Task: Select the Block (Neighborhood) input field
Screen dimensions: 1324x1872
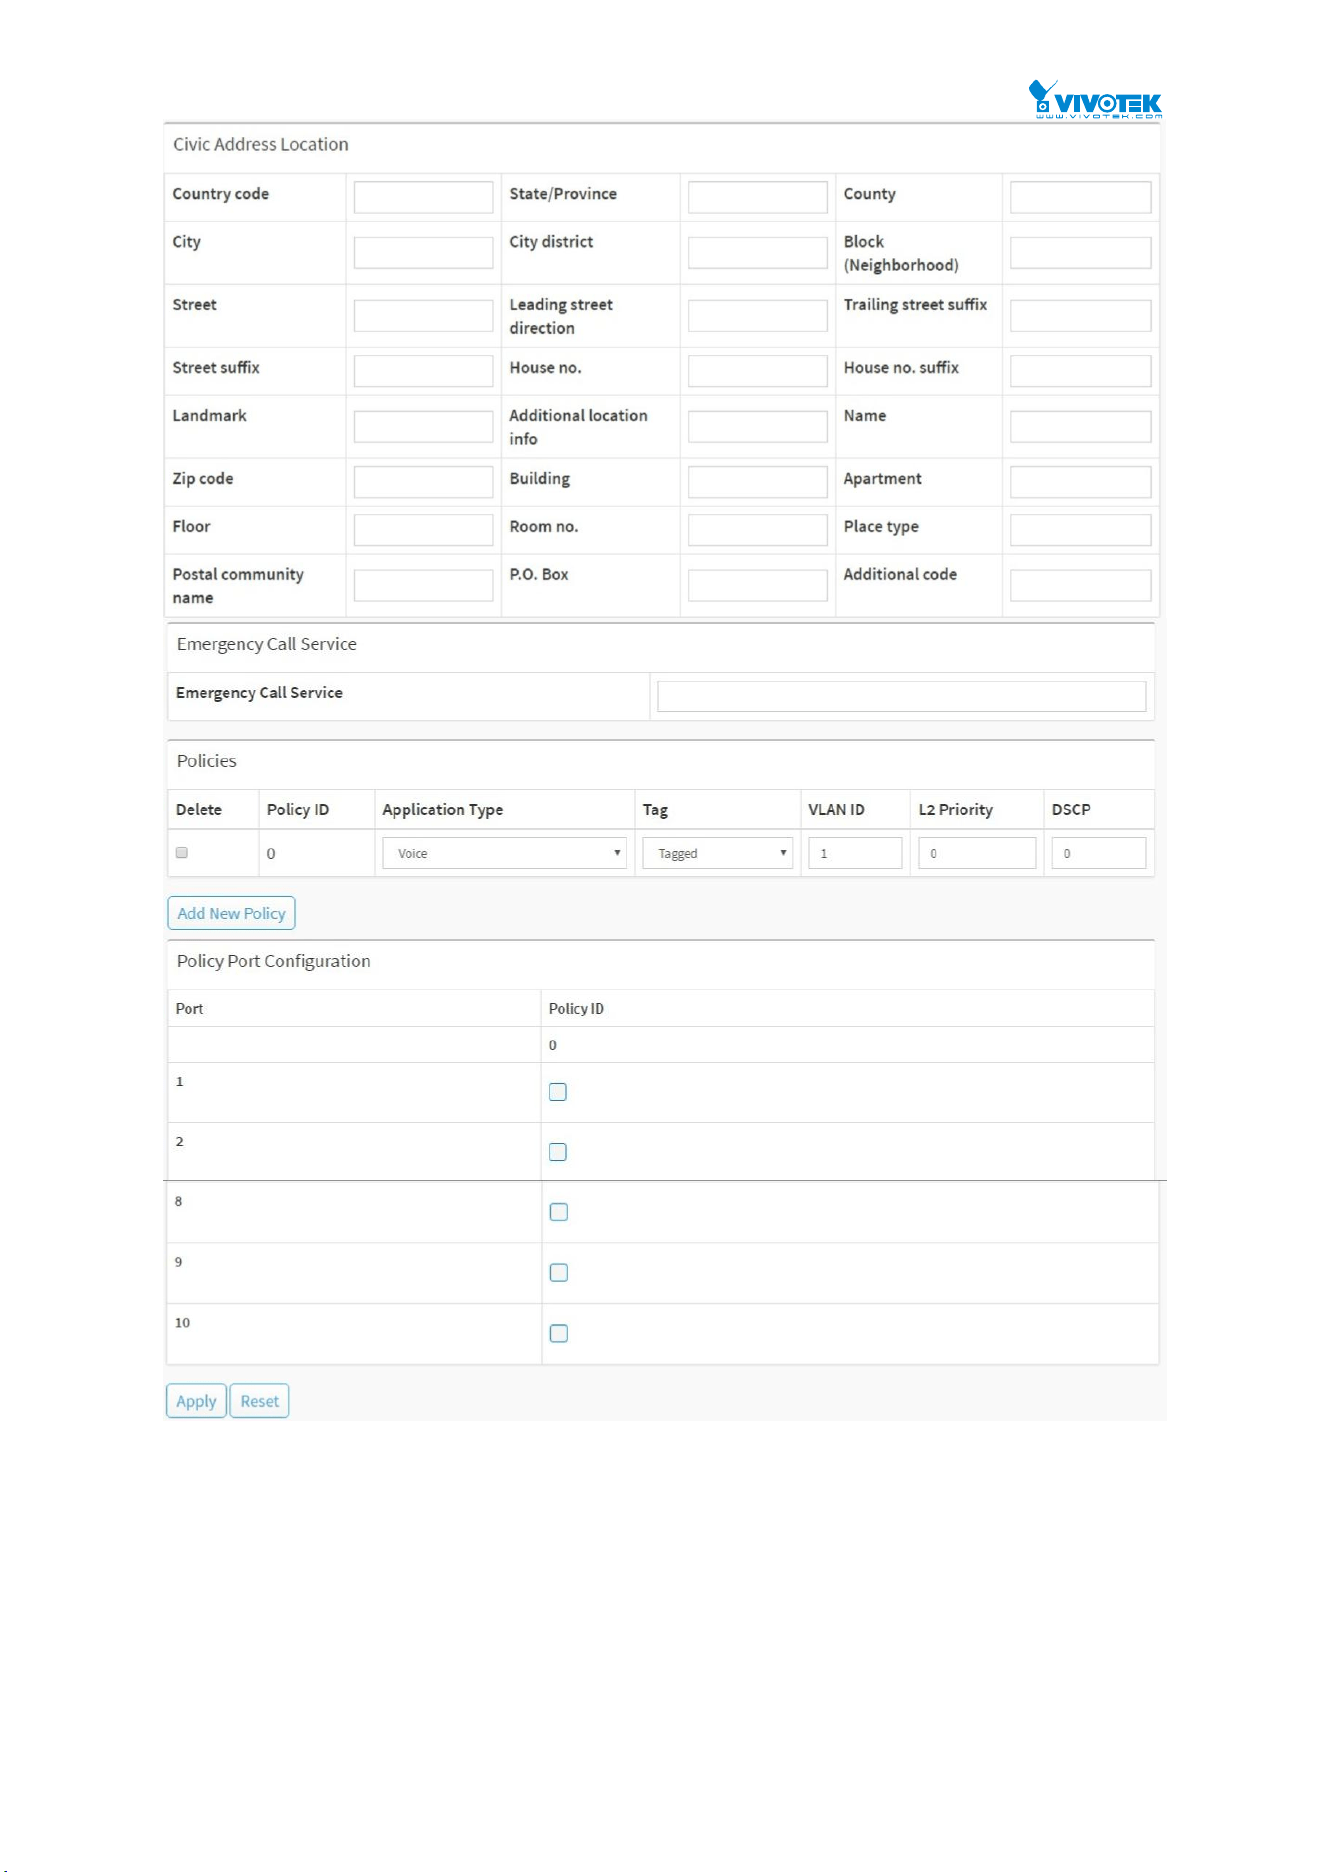Action: click(1081, 253)
